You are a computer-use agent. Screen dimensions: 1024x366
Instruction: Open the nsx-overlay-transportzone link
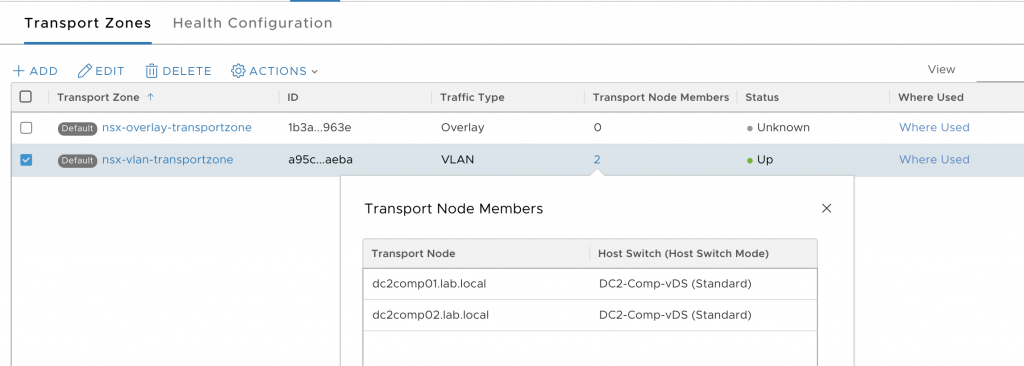click(177, 127)
